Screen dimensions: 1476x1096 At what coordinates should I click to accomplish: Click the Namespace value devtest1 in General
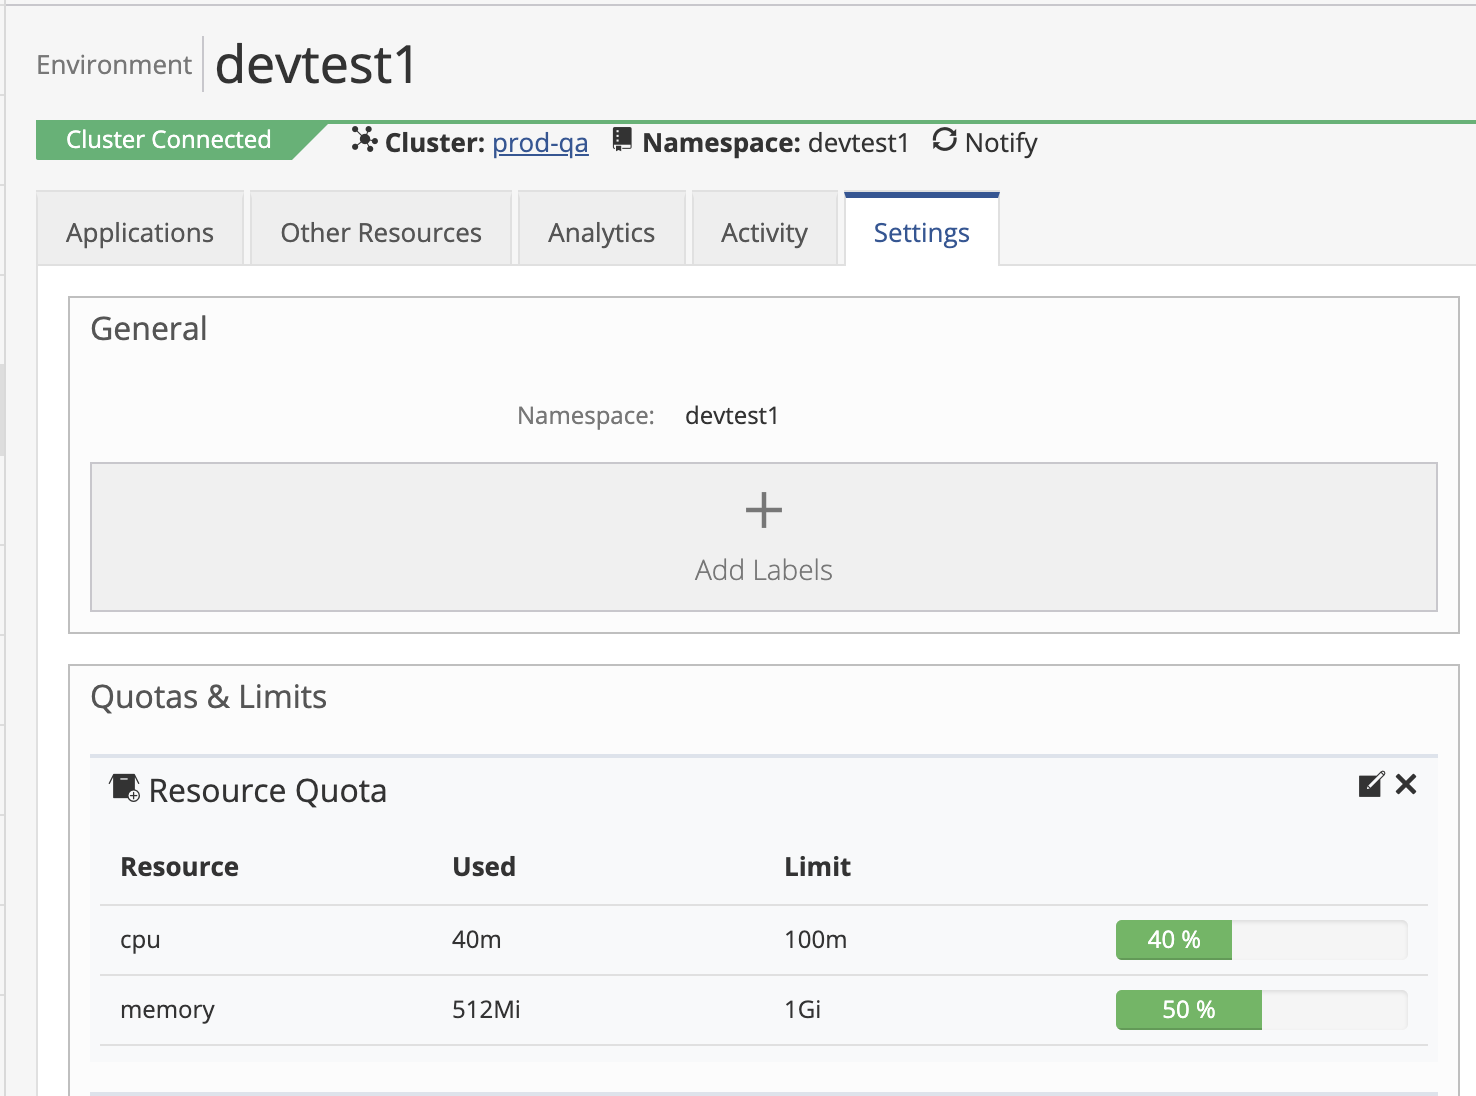coord(732,416)
